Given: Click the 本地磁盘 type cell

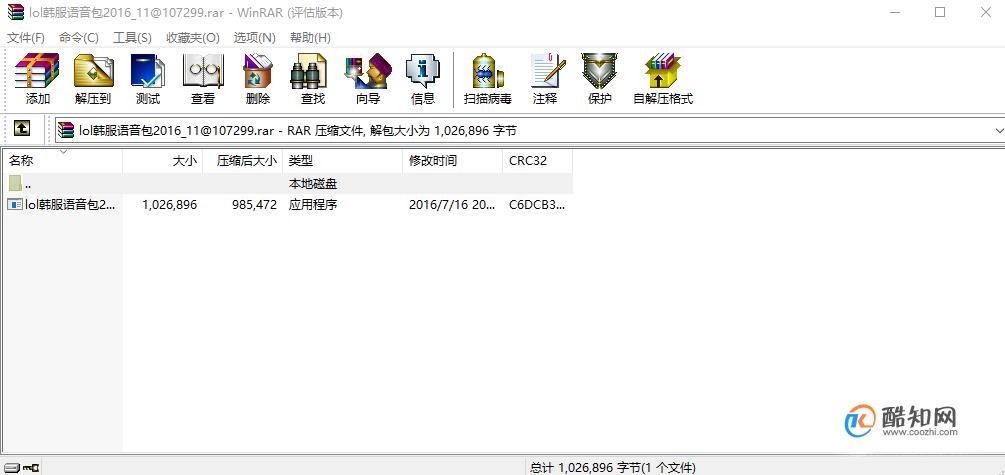Looking at the screenshot, I should [x=313, y=184].
